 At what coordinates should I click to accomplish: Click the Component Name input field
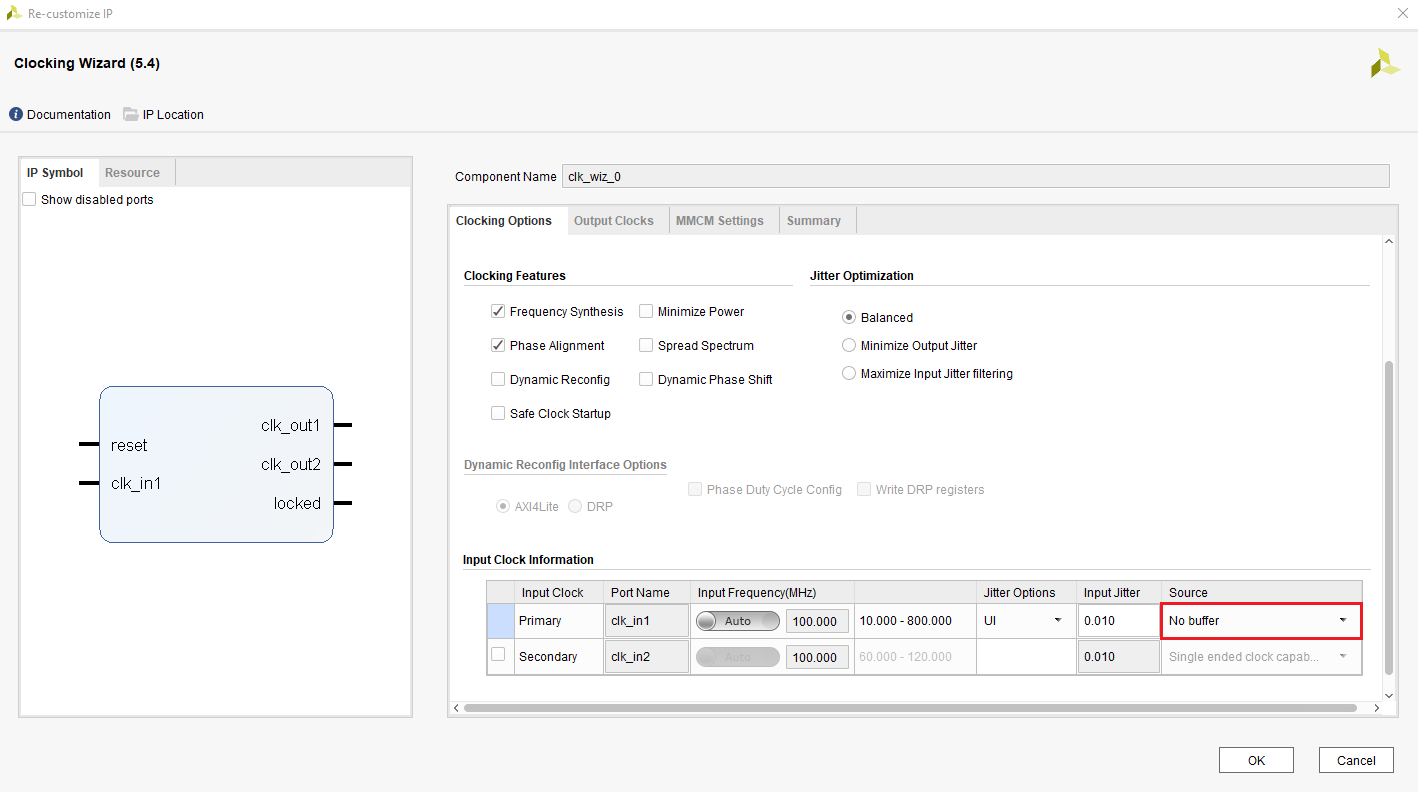click(800, 176)
